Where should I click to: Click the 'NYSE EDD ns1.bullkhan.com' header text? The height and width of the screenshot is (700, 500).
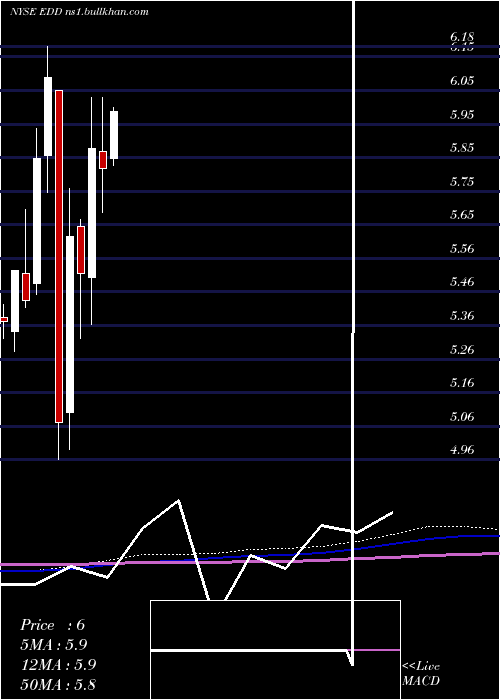pyautogui.click(x=79, y=12)
